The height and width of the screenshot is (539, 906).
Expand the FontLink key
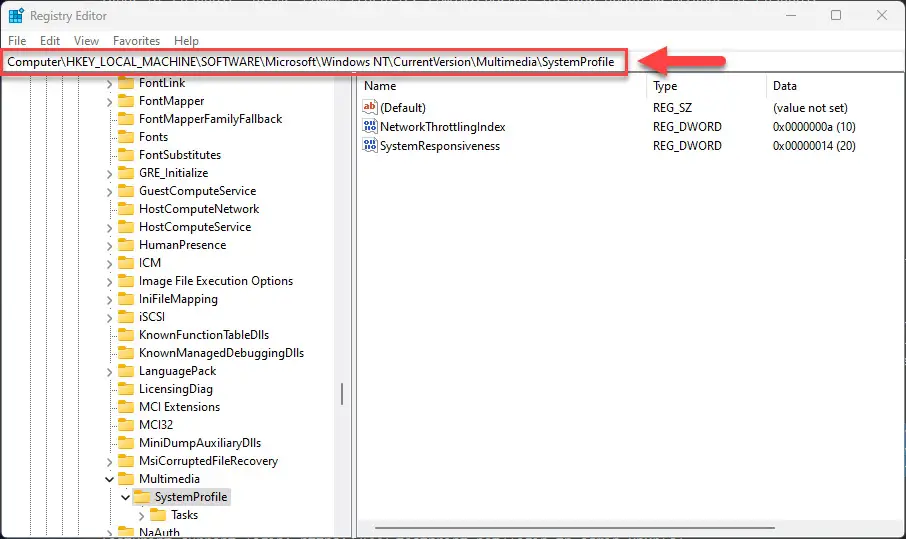pos(109,84)
